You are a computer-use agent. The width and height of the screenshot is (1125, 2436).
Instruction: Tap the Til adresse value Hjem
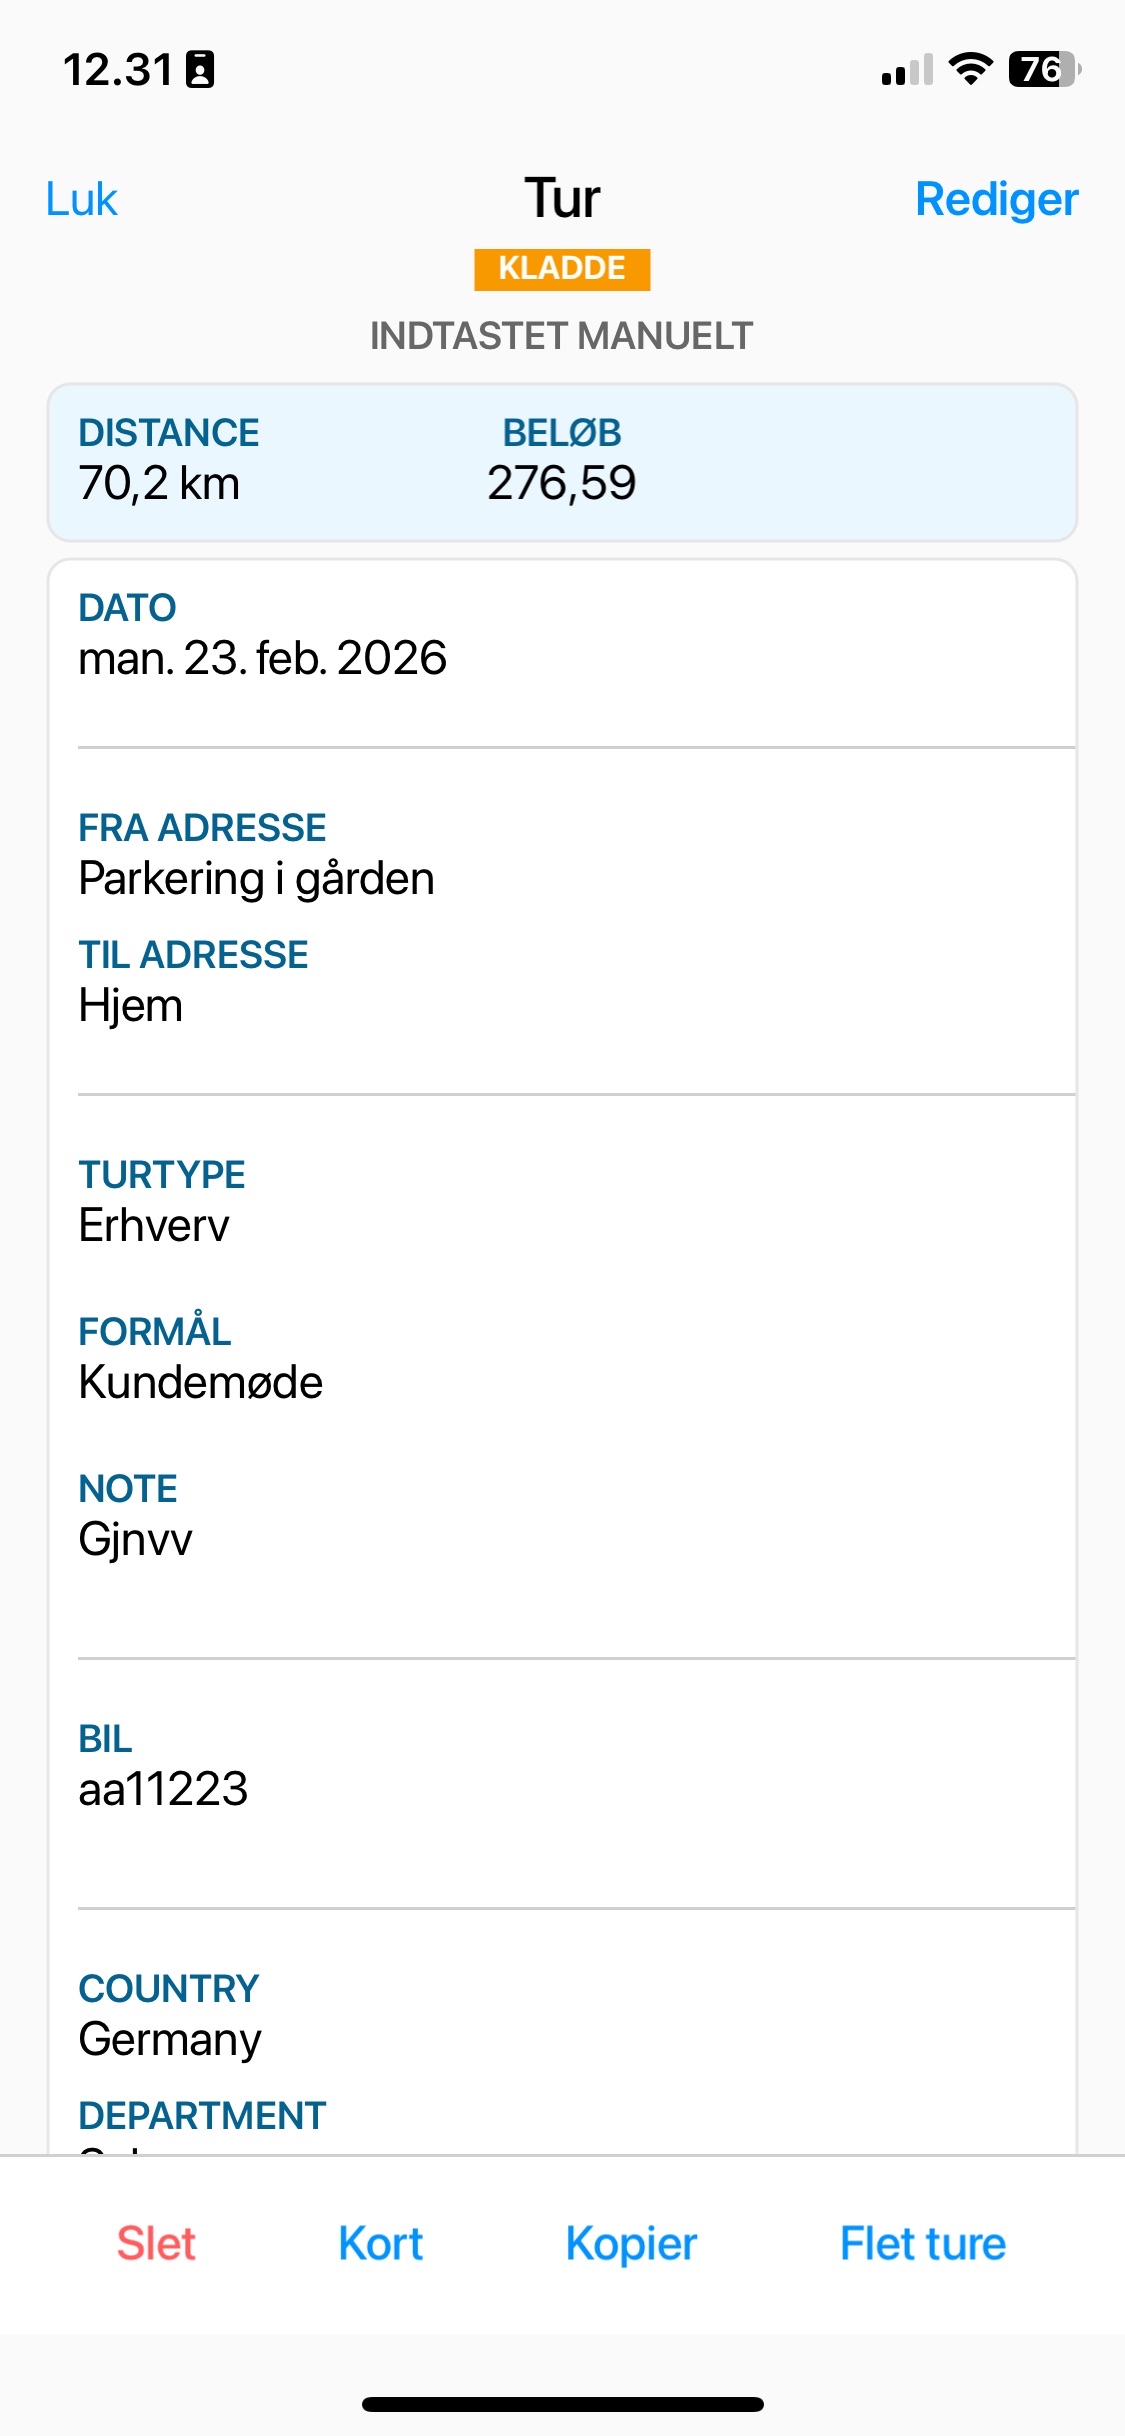tap(130, 1007)
